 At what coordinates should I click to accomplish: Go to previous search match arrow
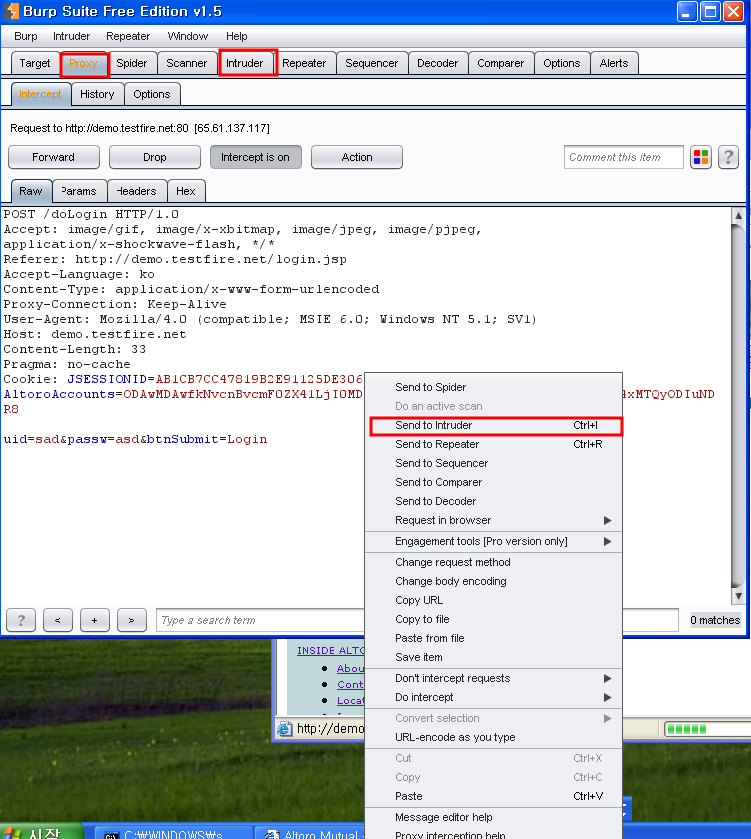point(58,620)
